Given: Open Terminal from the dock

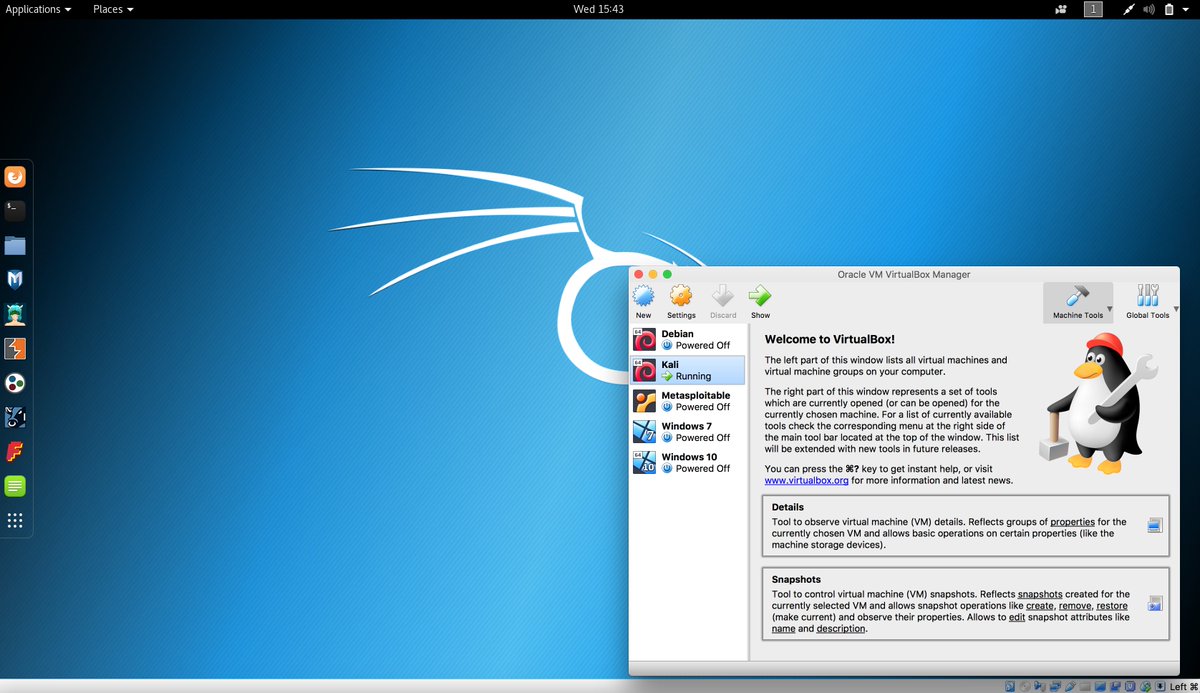Looking at the screenshot, I should [15, 211].
